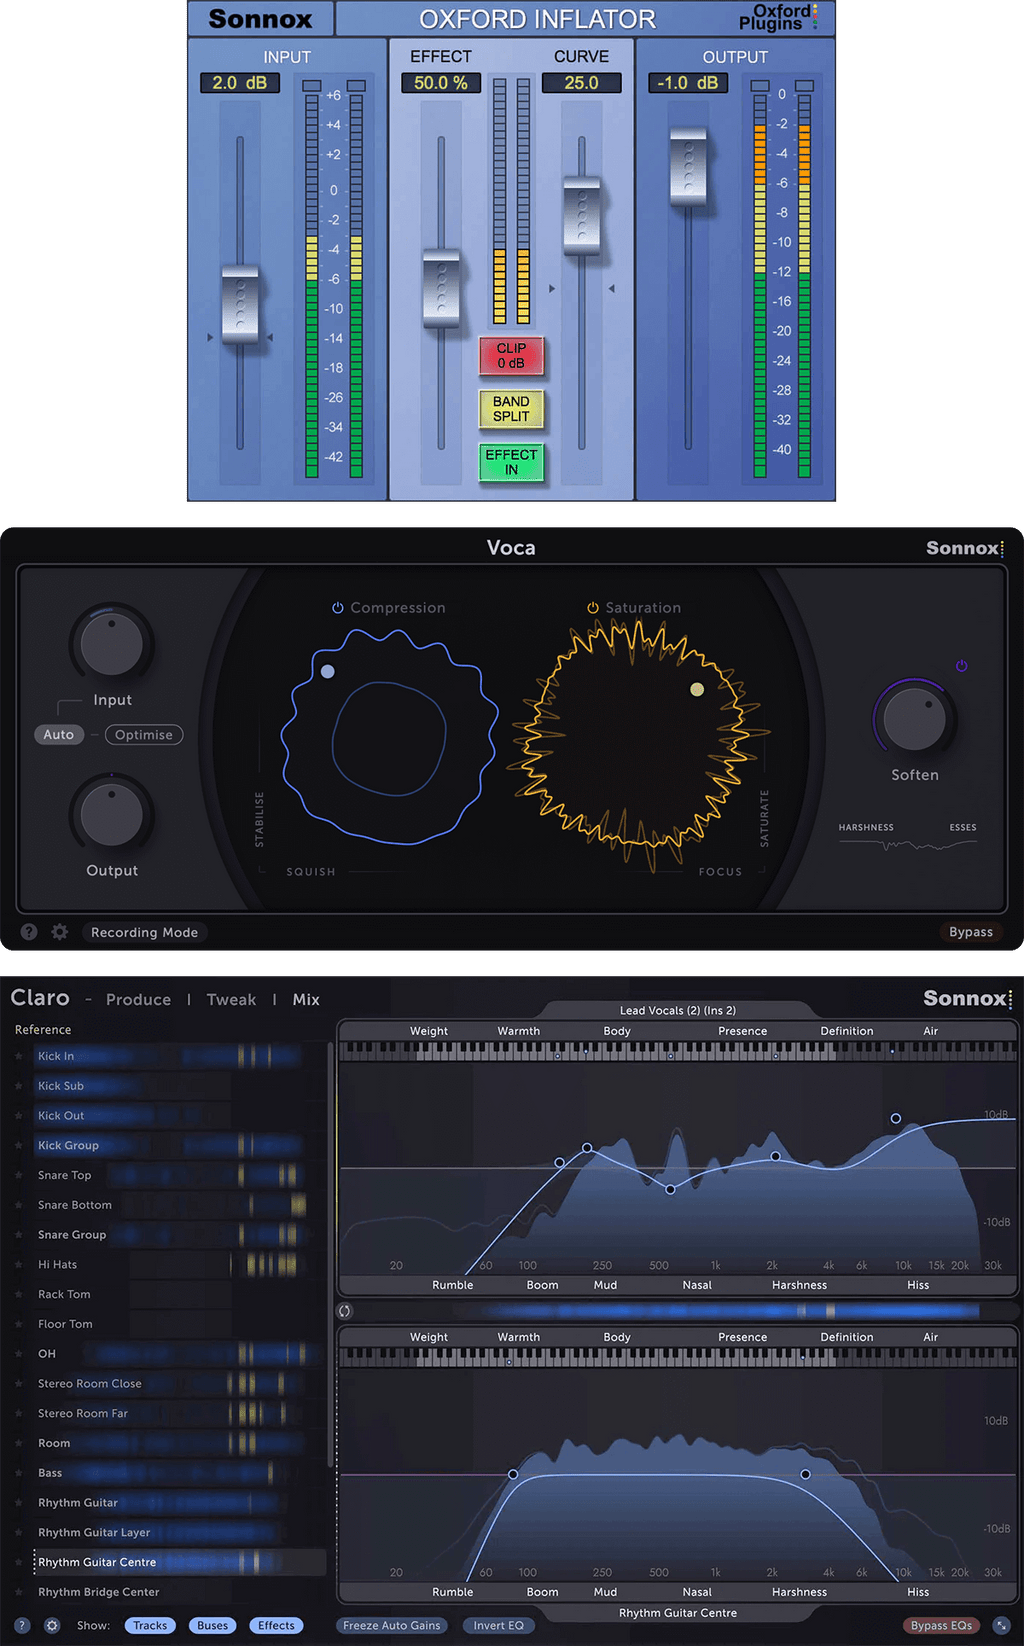
Task: Set OH track as reference with star
Action: (19, 1354)
